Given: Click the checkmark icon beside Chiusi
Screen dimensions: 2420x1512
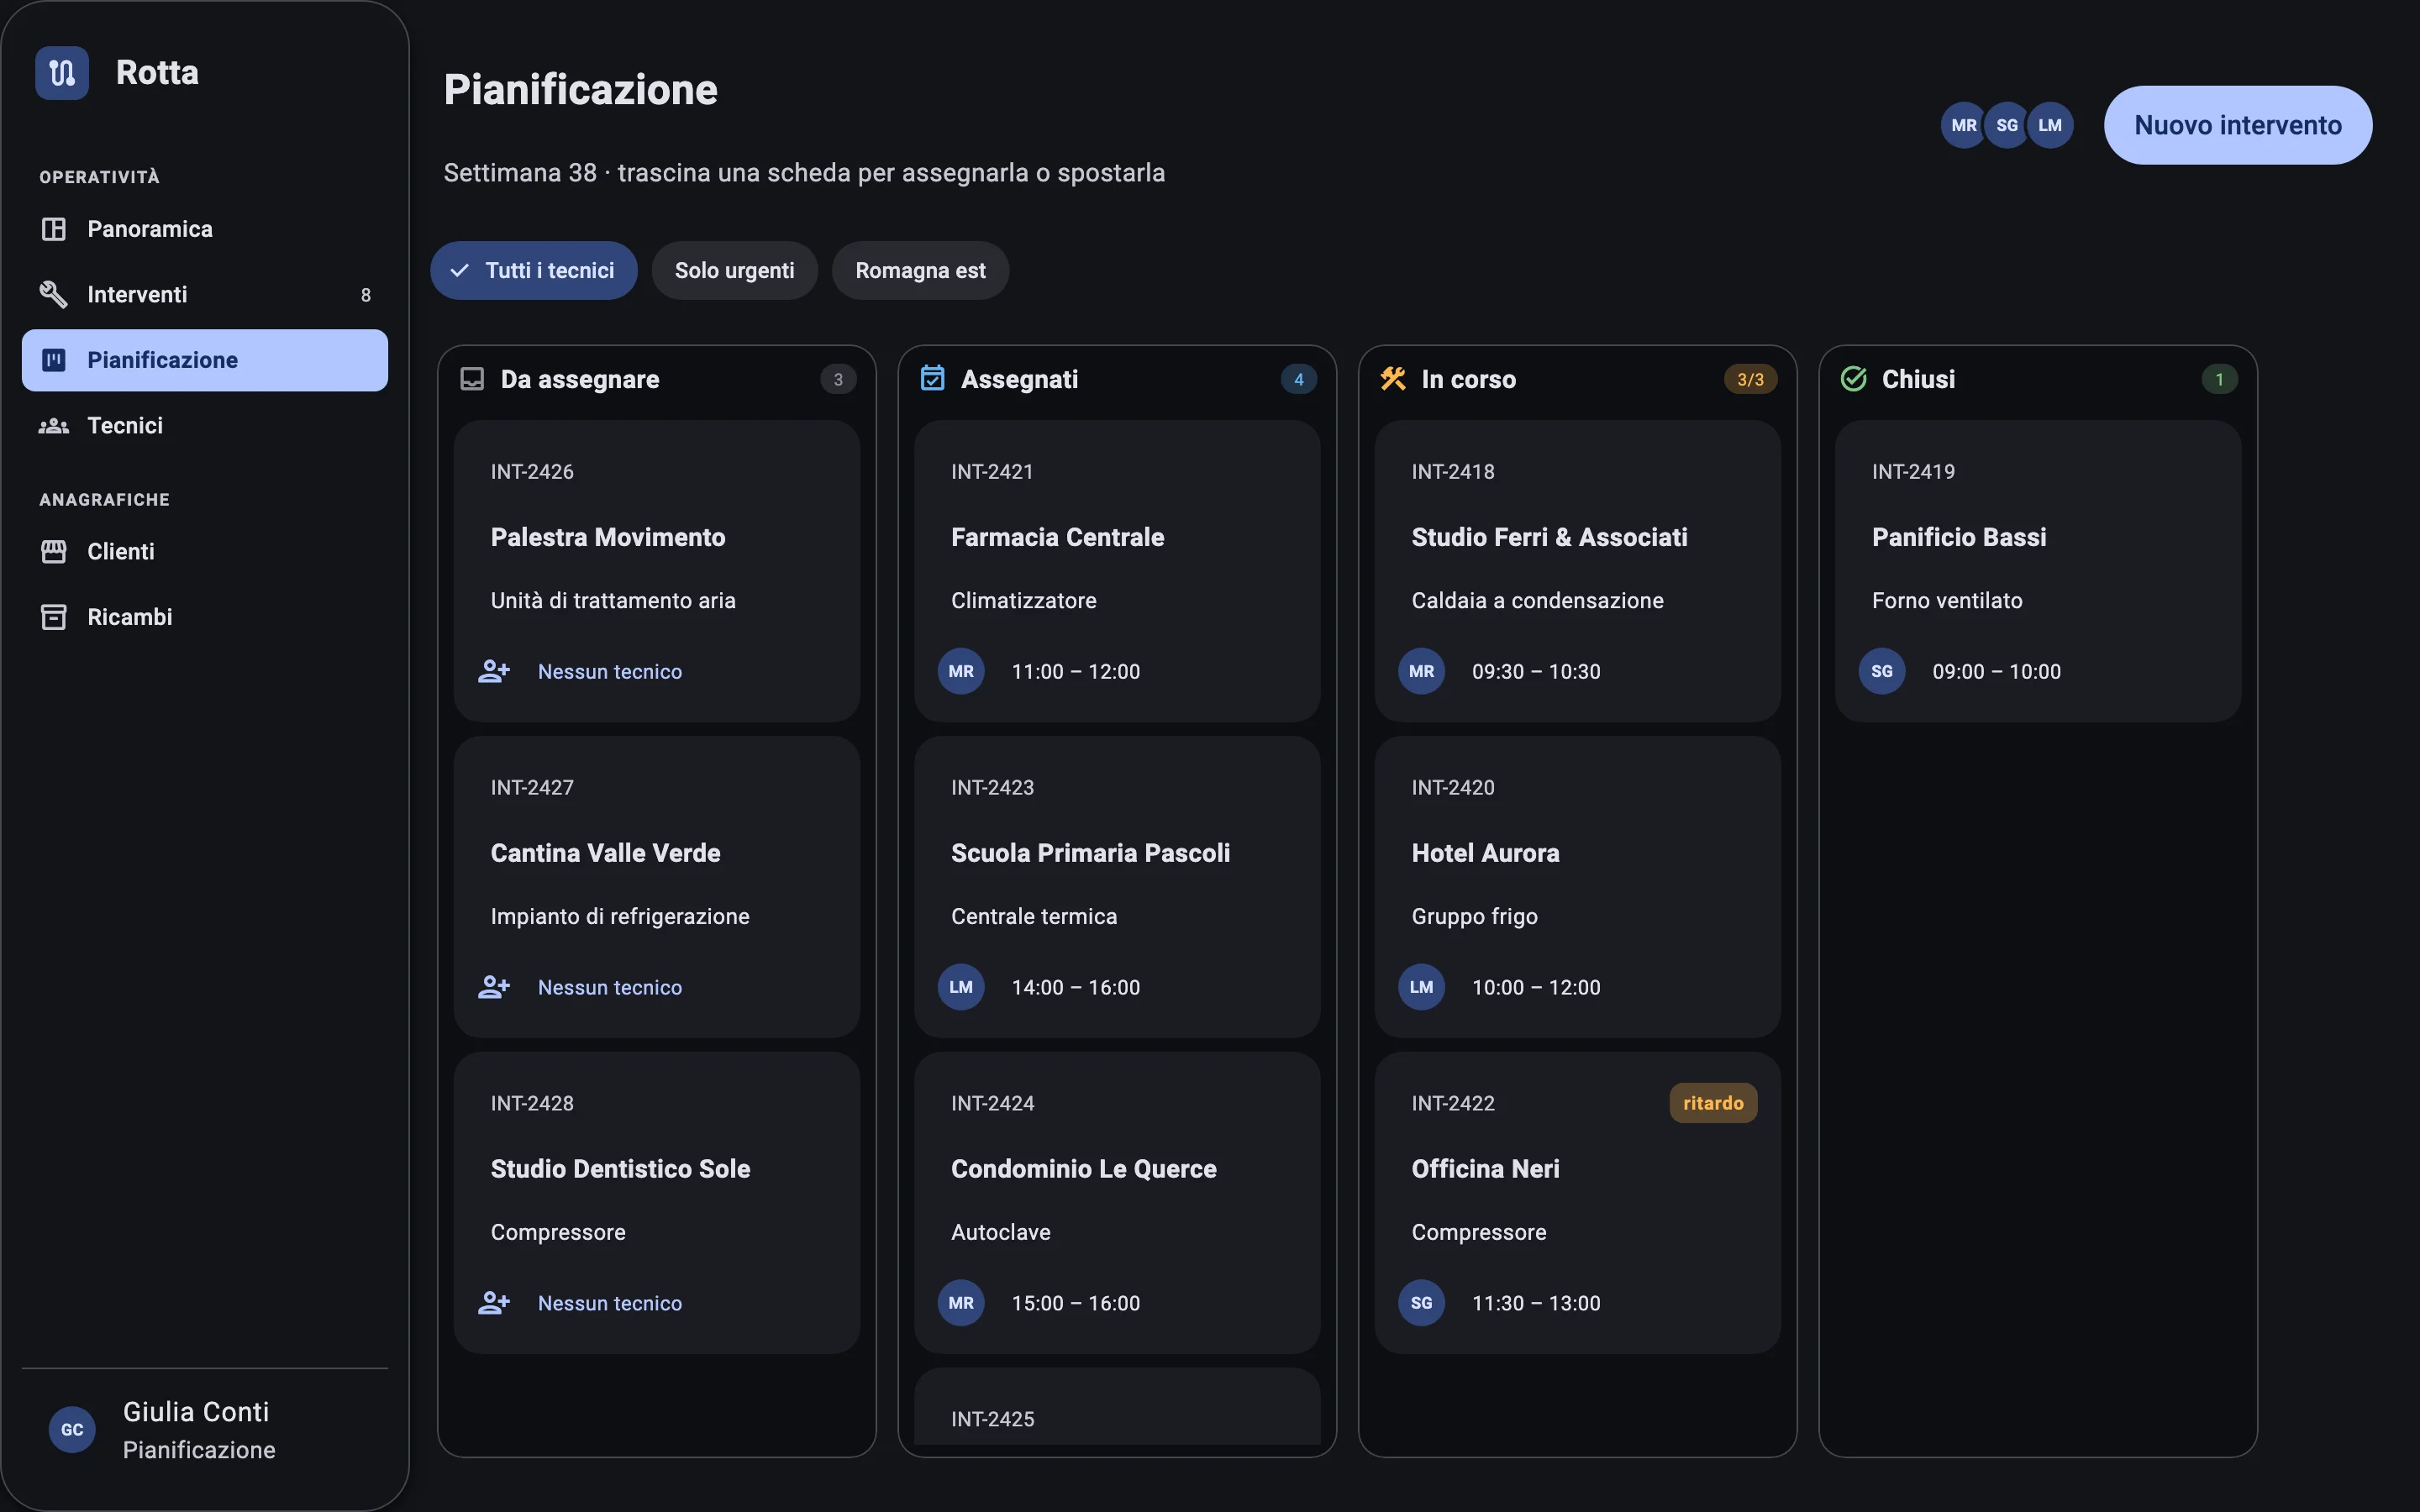Looking at the screenshot, I should (1854, 379).
